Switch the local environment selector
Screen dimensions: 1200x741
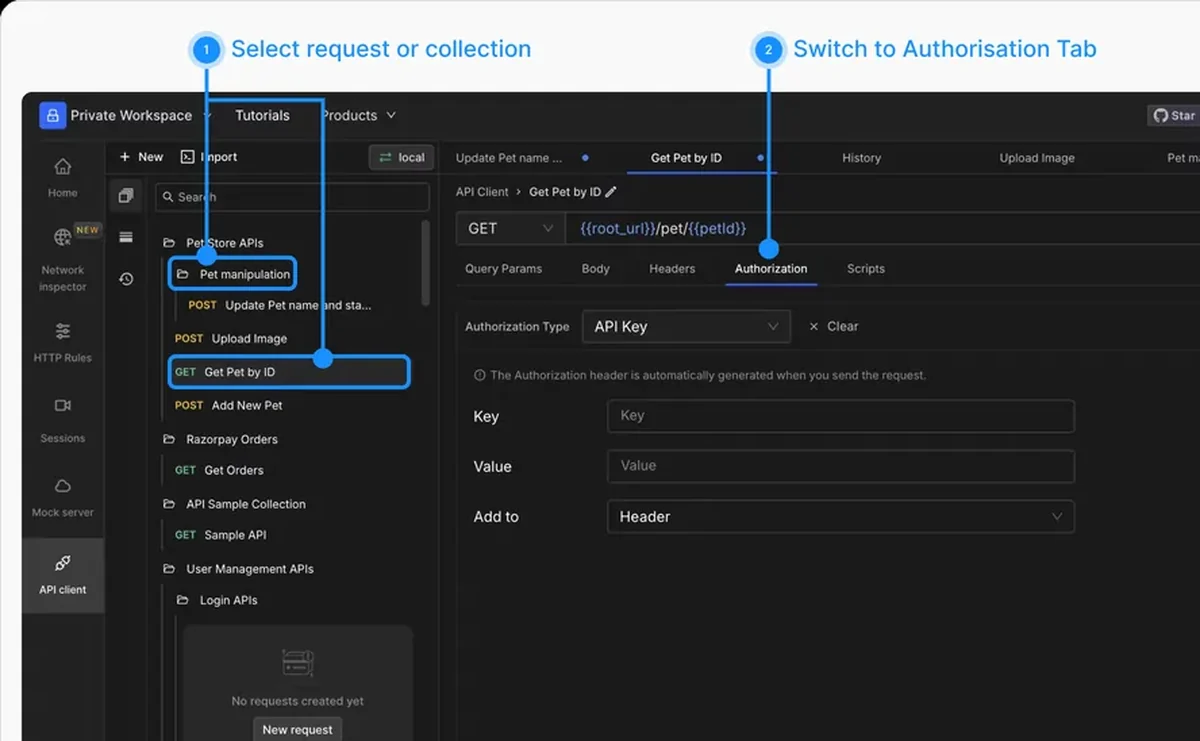401,157
